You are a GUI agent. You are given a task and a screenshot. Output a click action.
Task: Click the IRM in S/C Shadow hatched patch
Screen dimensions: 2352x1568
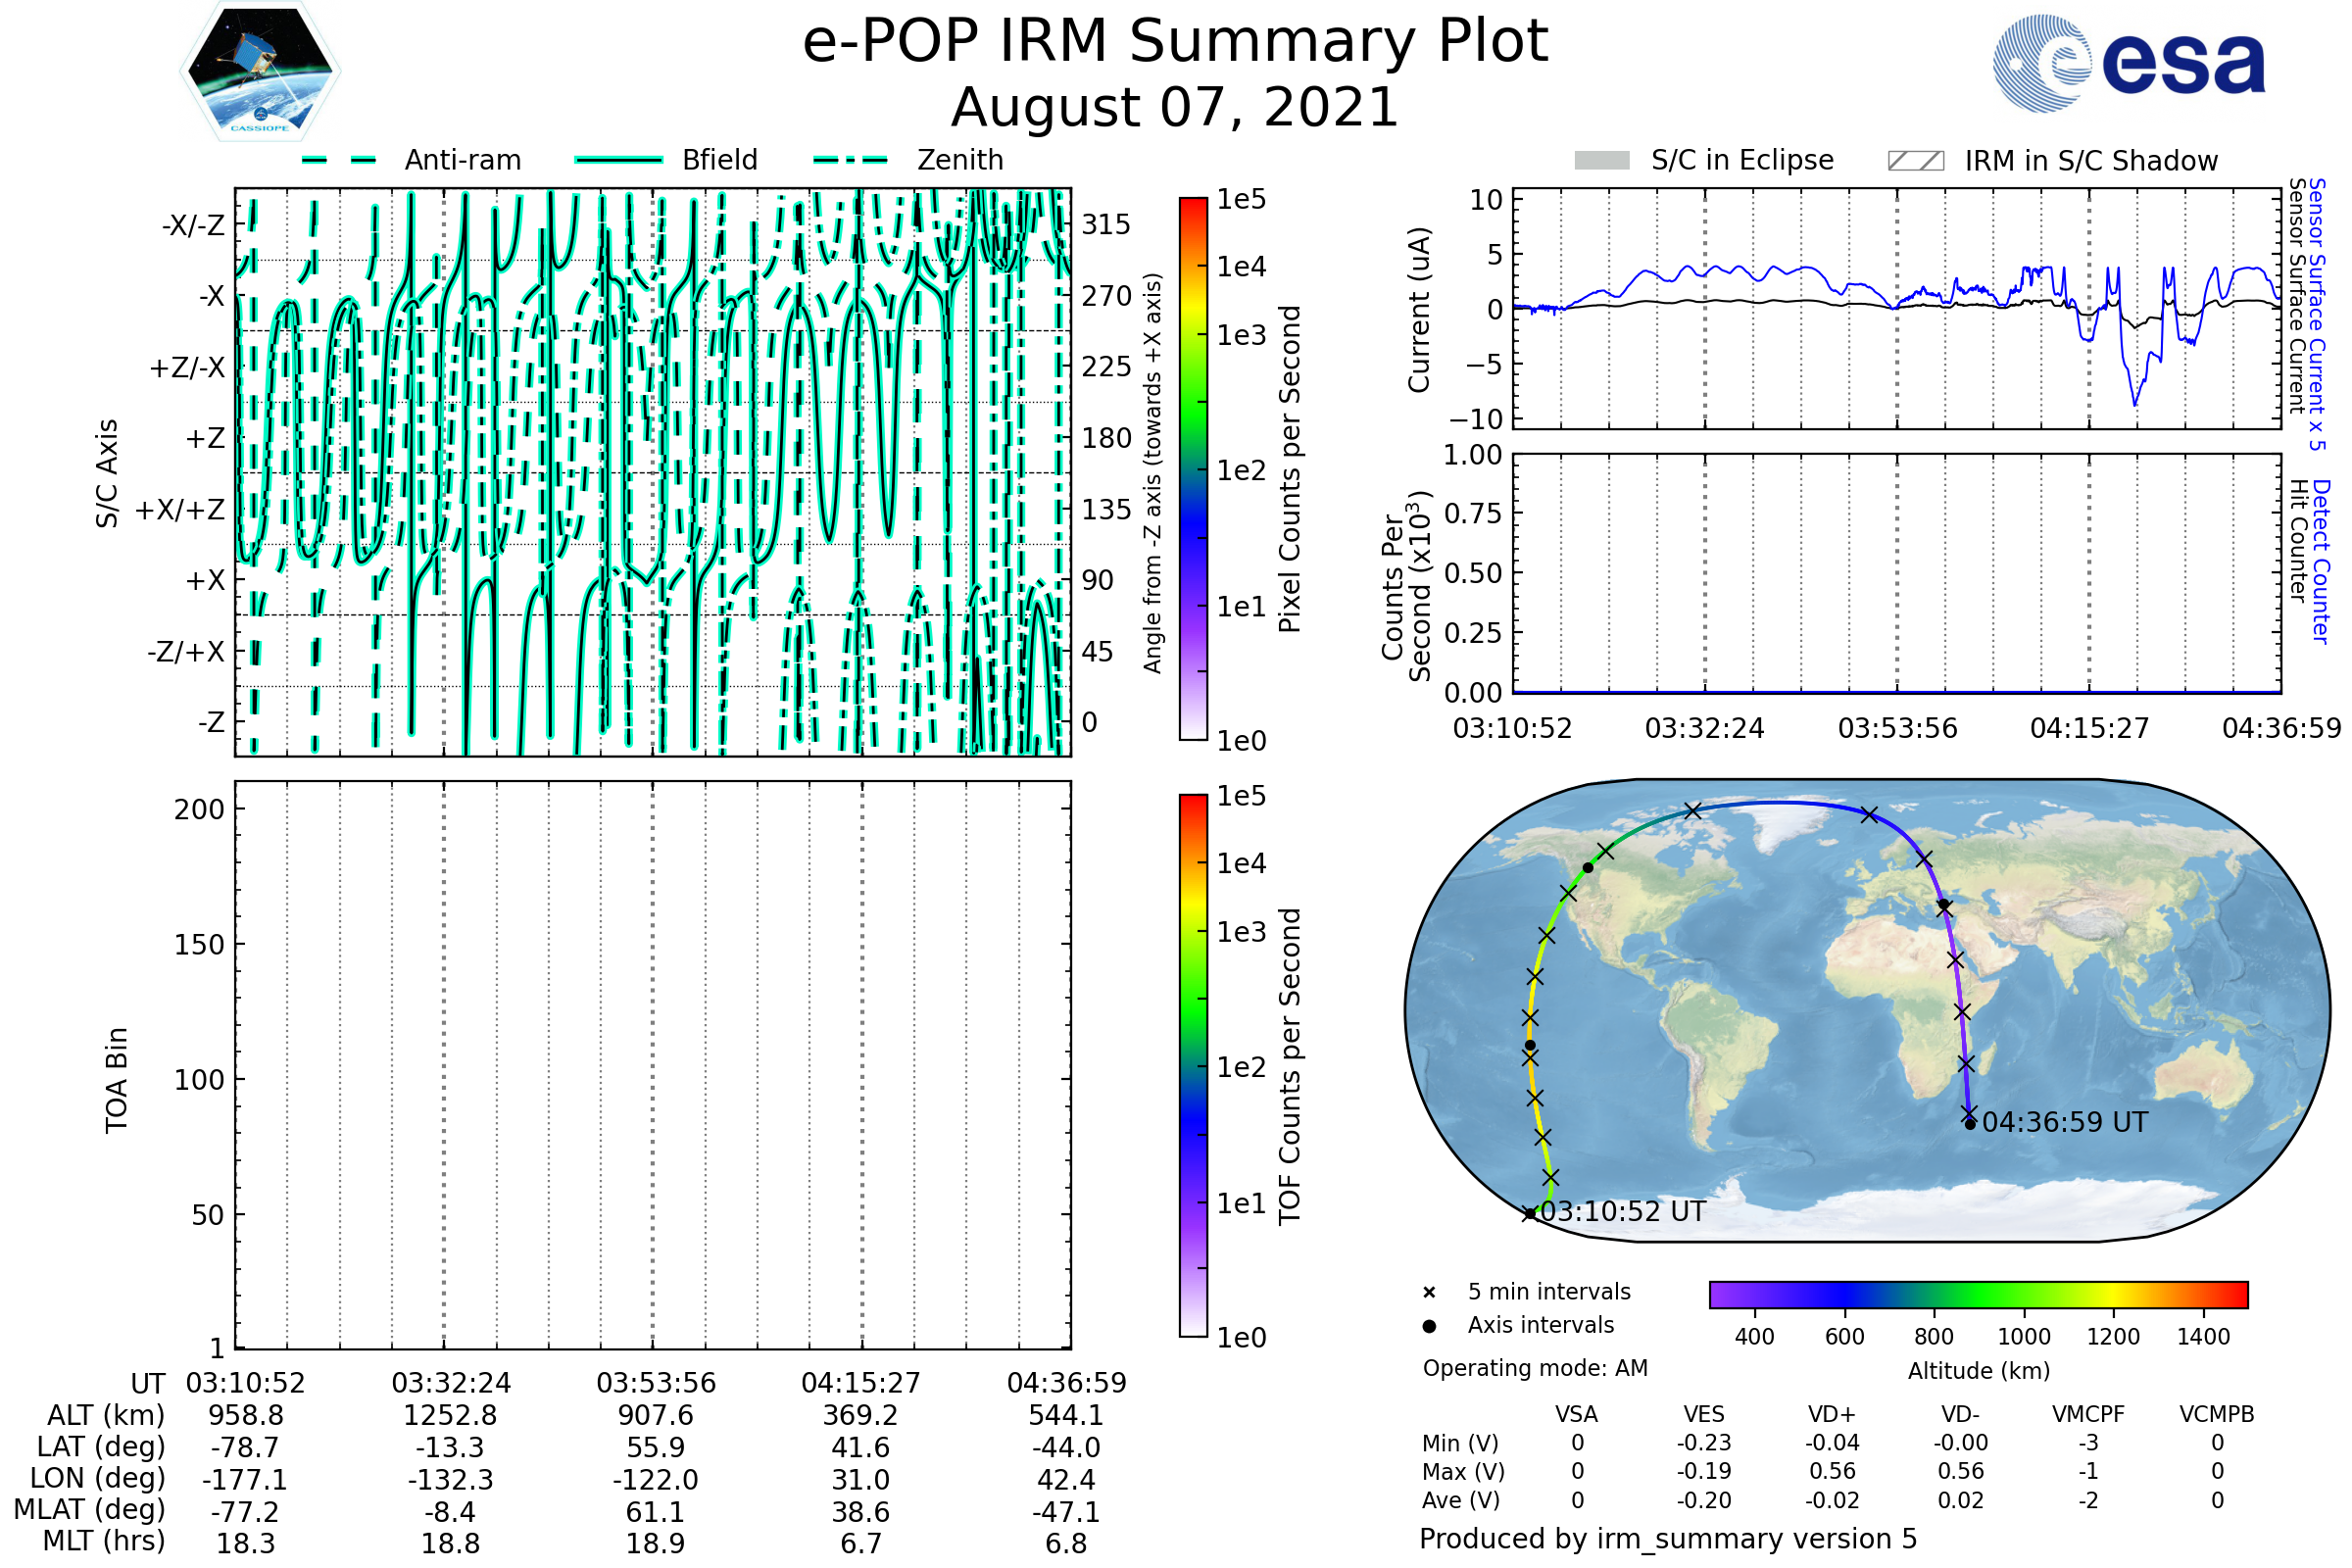coord(1915,161)
